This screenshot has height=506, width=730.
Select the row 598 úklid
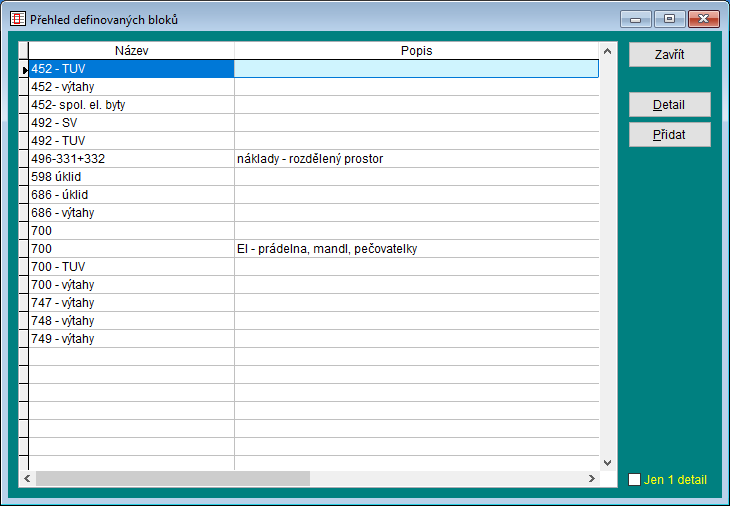click(131, 177)
